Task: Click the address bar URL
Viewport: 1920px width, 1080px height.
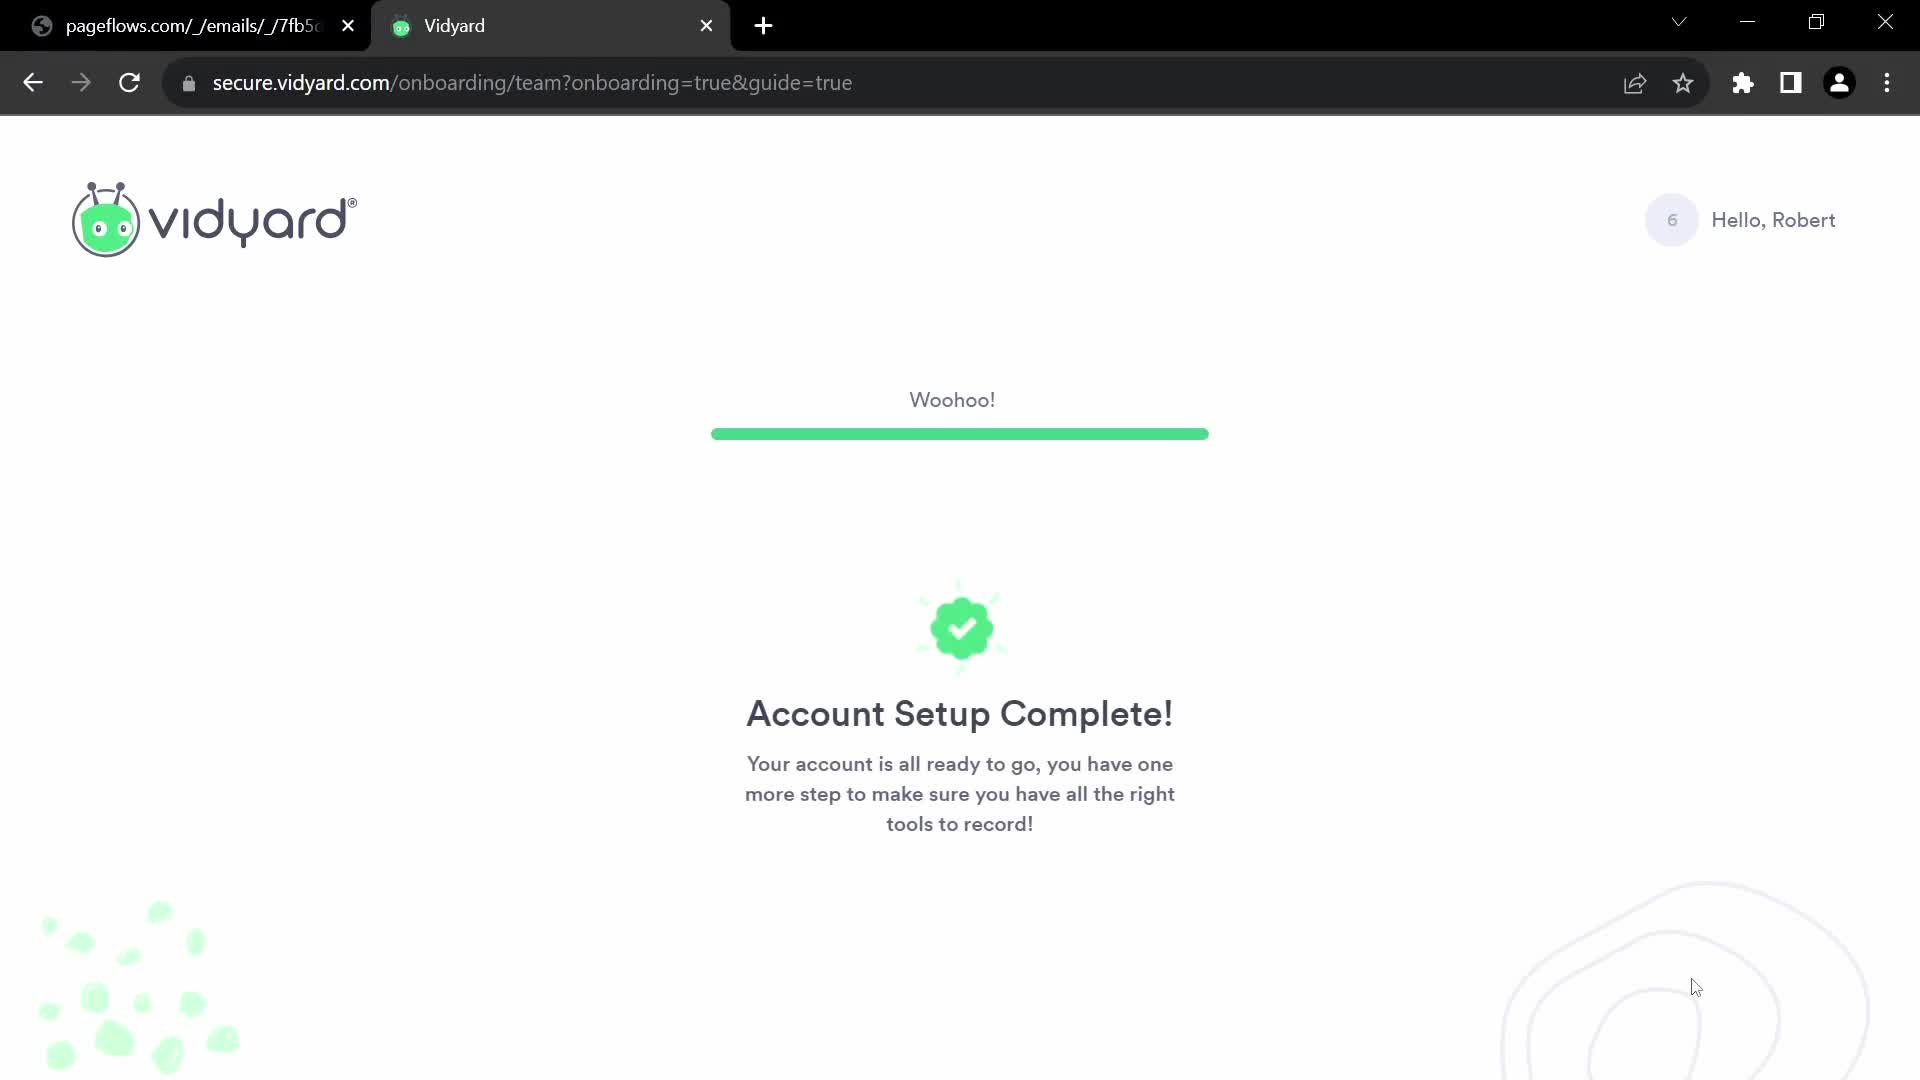Action: tap(532, 83)
